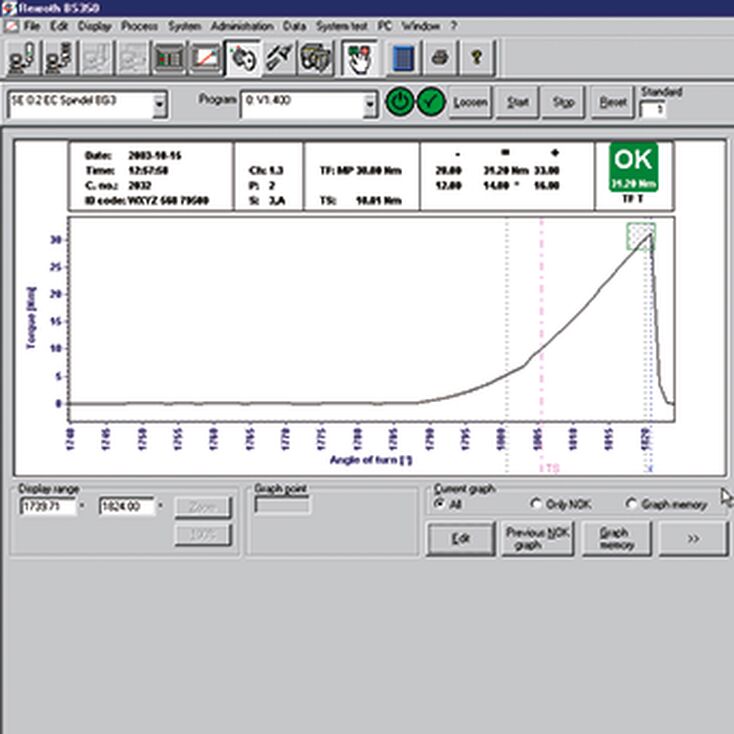The height and width of the screenshot is (734, 734).
Task: Open the results table icon with red and green marks
Action: click(x=169, y=58)
